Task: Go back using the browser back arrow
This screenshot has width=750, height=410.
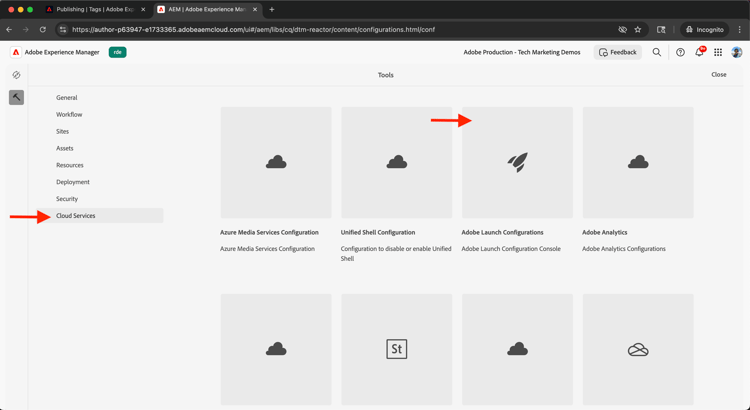Action: point(9,30)
